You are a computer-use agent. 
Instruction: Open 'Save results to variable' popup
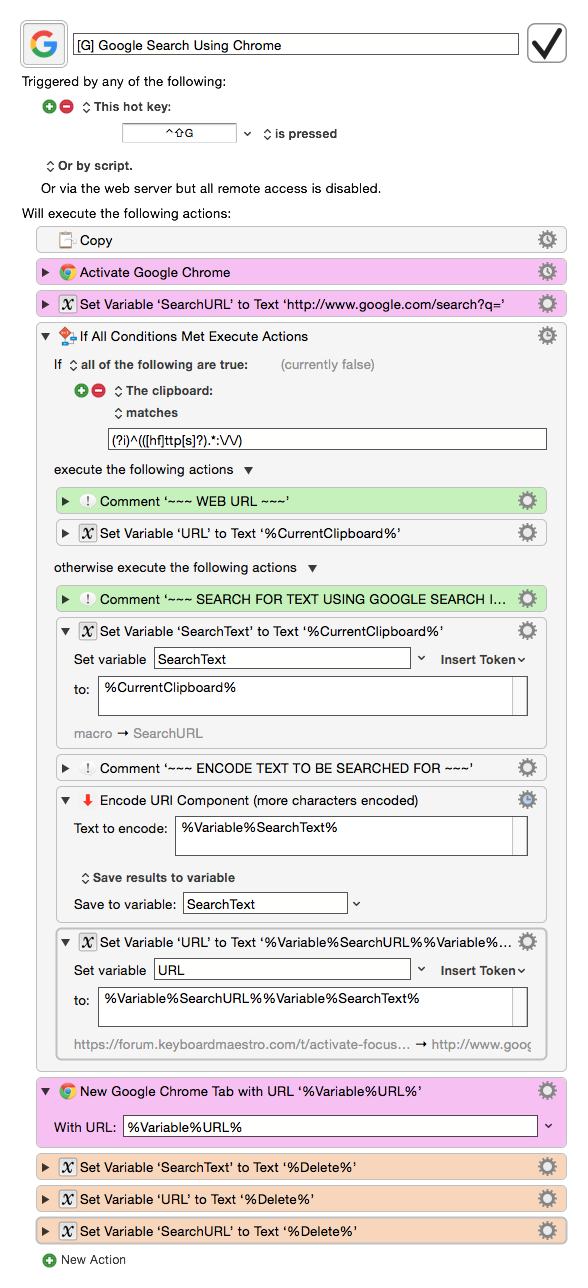pos(158,878)
